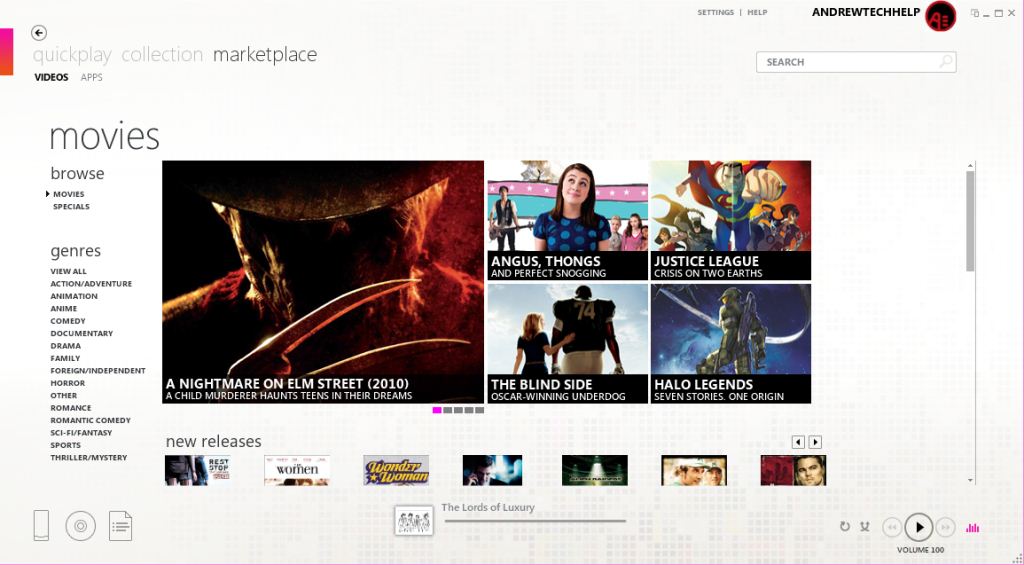Click the now playing album art thumbnail
This screenshot has width=1024, height=565.
pyautogui.click(x=413, y=521)
